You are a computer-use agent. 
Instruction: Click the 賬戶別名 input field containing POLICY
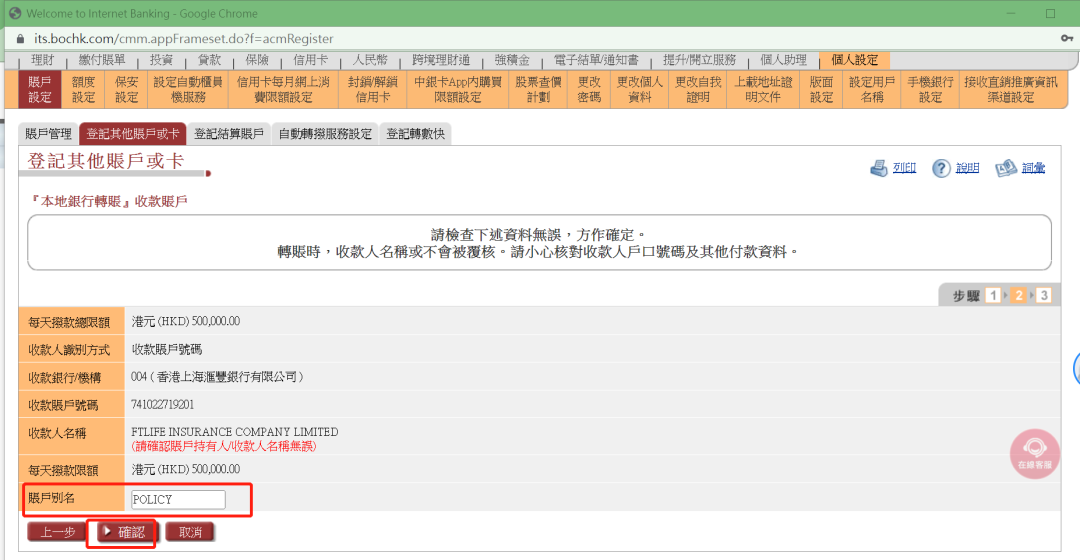(x=178, y=499)
